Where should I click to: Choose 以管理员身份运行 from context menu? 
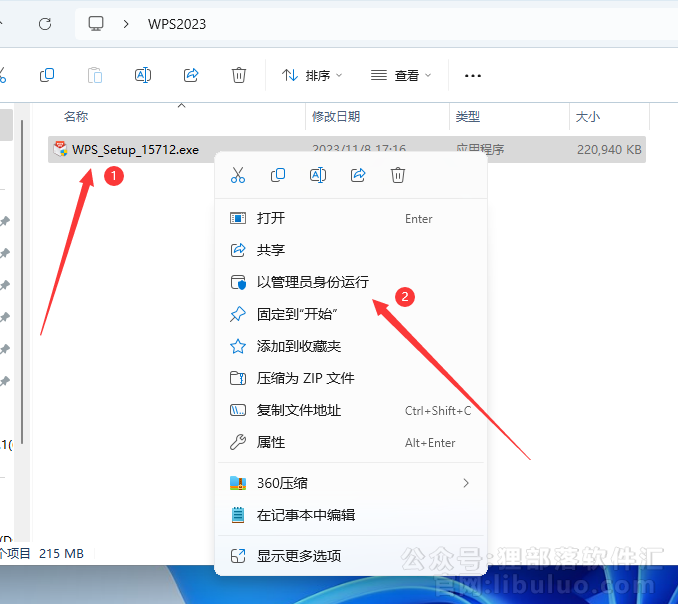[351, 282]
